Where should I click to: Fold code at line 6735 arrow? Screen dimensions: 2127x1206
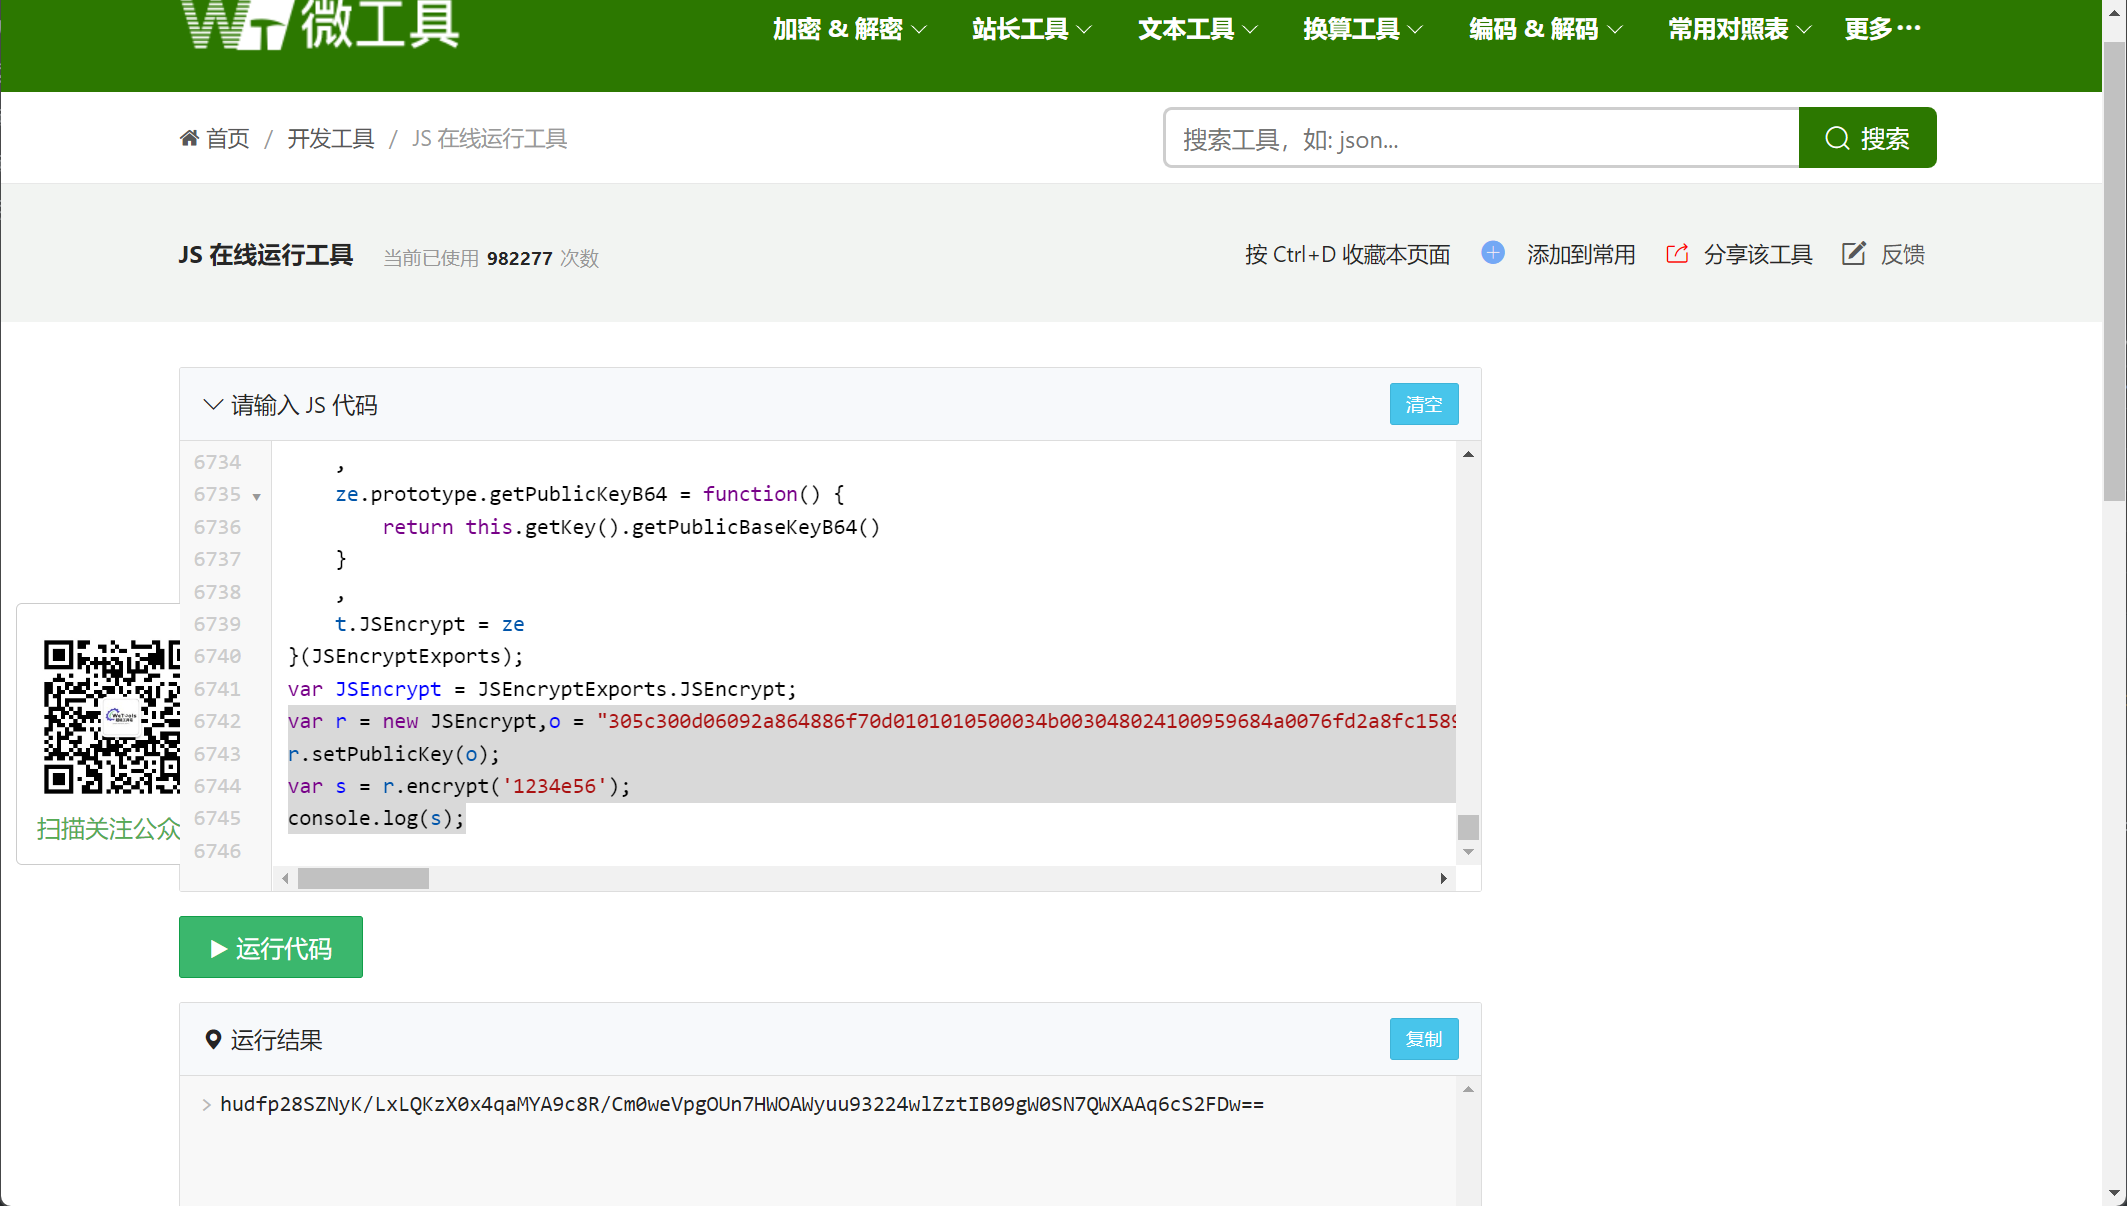tap(257, 497)
